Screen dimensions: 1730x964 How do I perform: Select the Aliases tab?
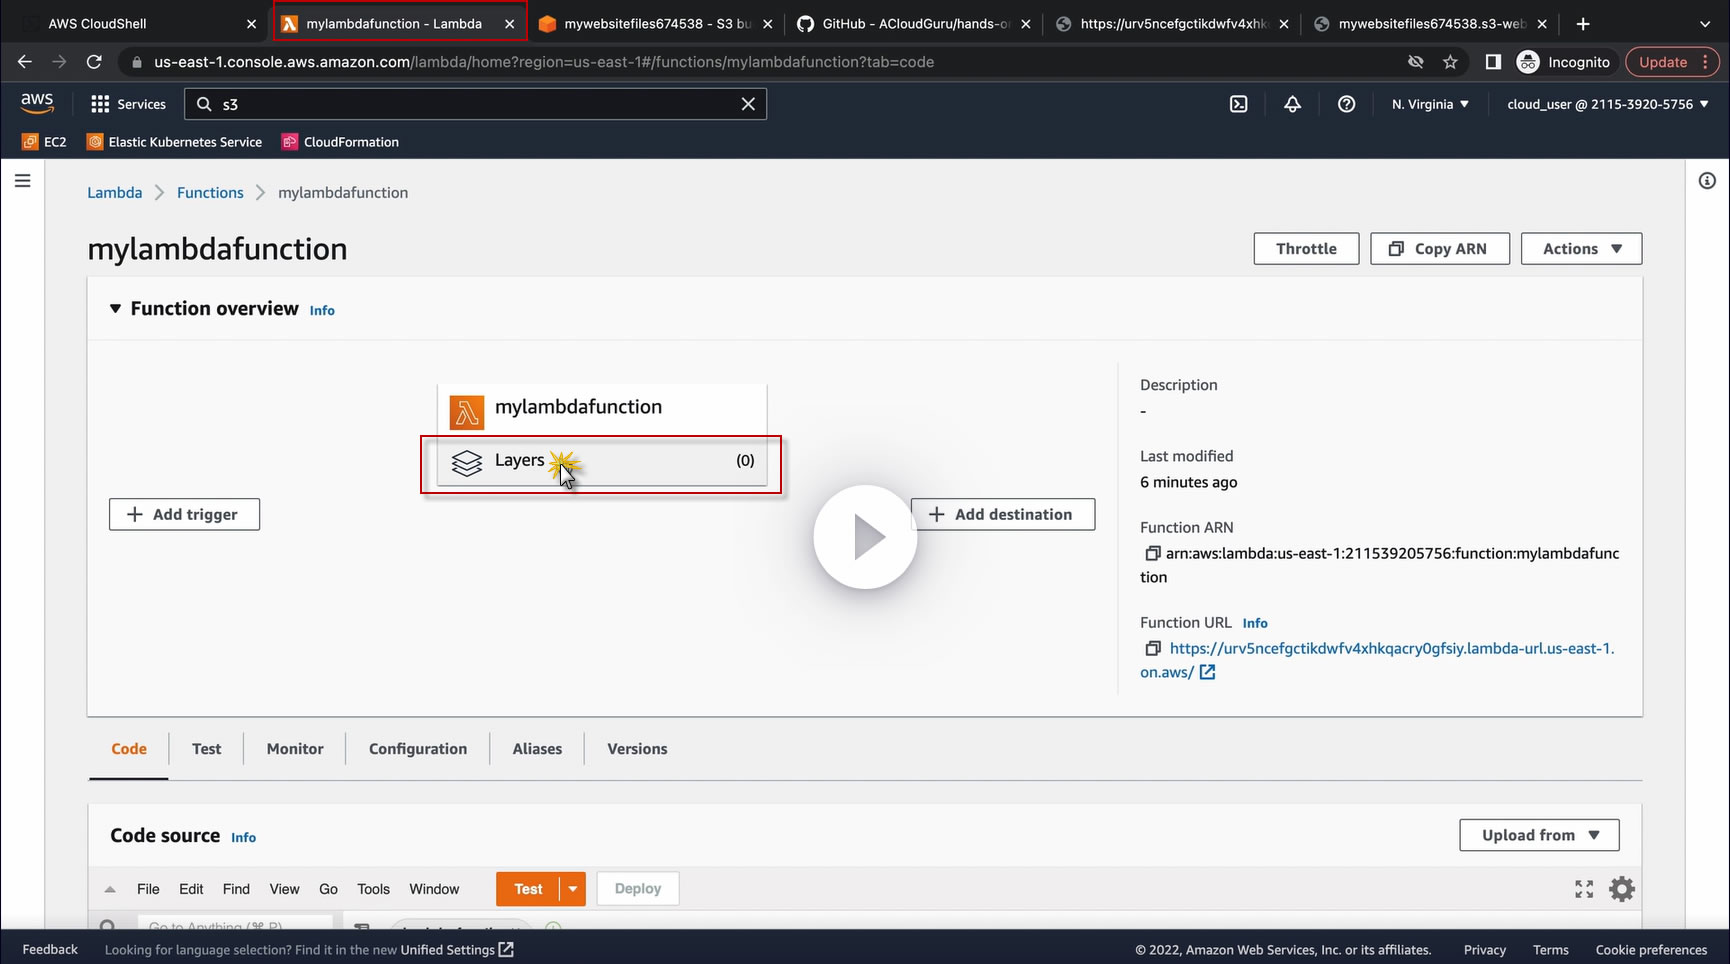pos(537,749)
